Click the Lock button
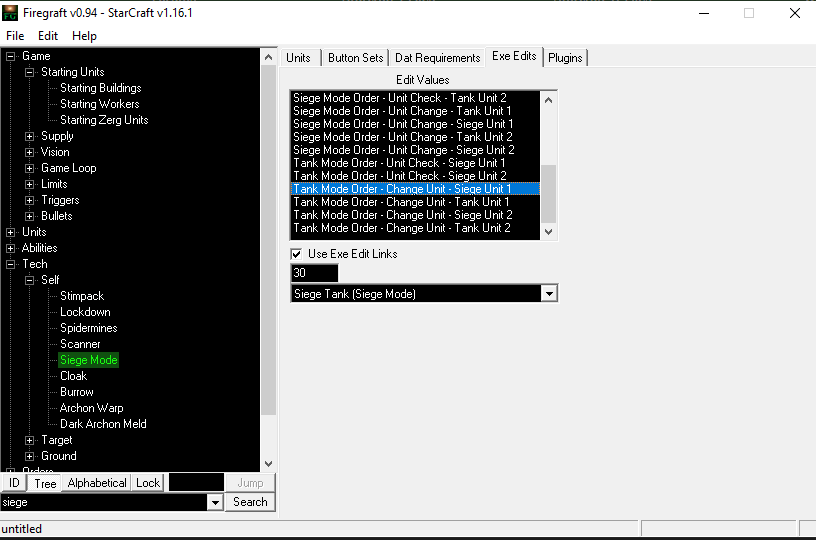Image resolution: width=816 pixels, height=540 pixels. tap(148, 483)
